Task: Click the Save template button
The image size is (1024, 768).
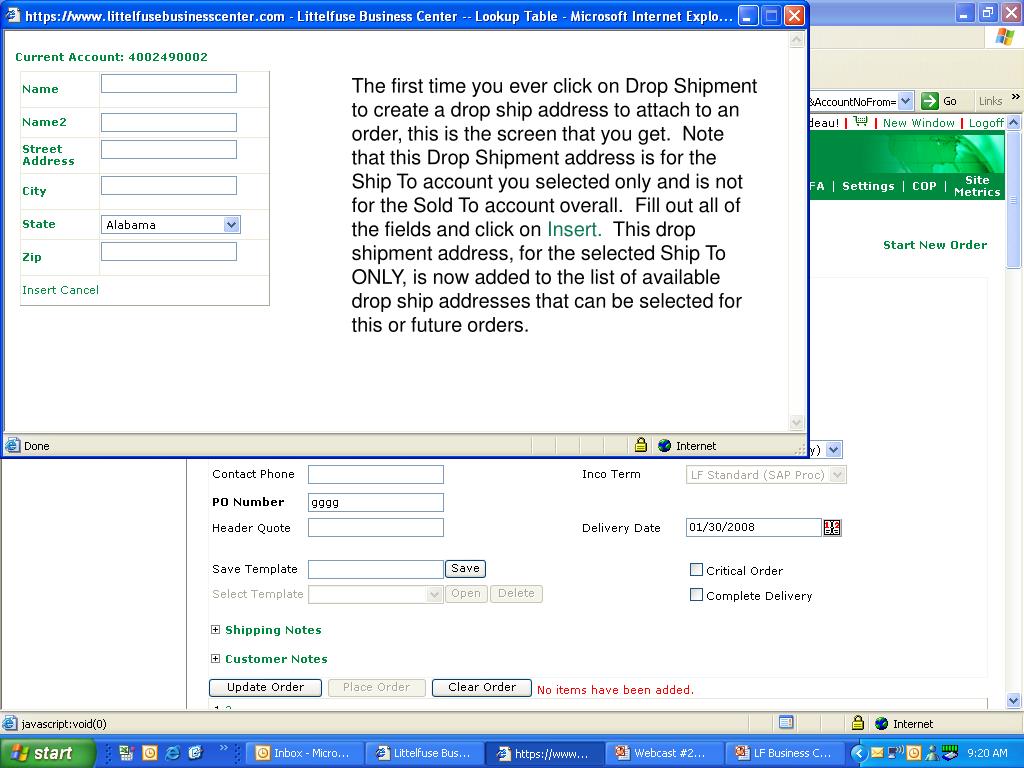Action: [465, 568]
